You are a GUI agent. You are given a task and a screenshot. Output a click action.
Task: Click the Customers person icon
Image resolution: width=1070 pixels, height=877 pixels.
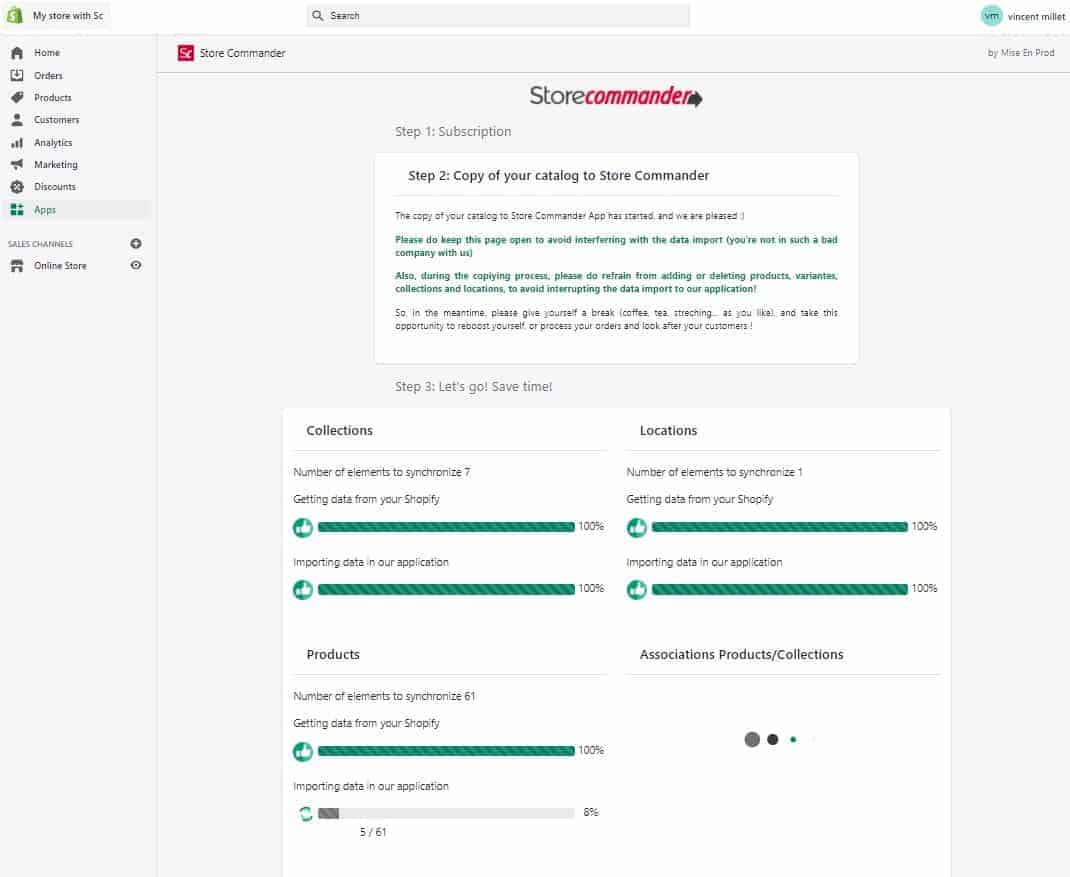tap(17, 119)
